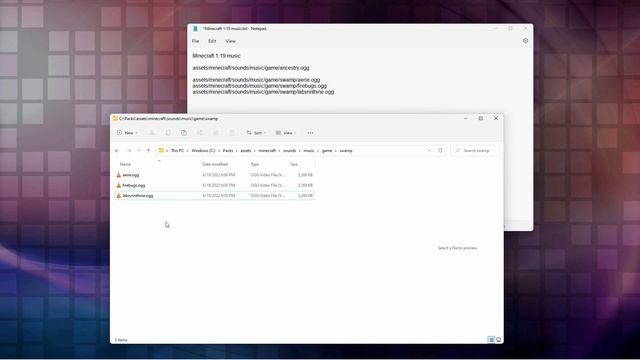The width and height of the screenshot is (640, 360).
Task: Expand the address bar history dropdown
Action: [x=429, y=151]
